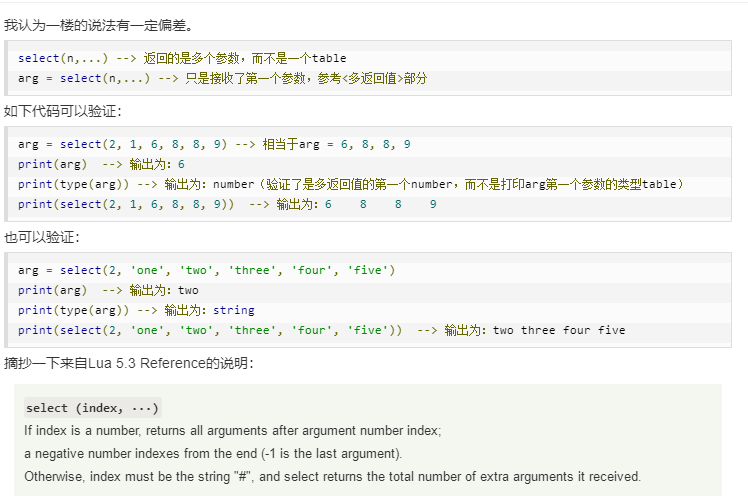Viewport: 748px width, 496px height.
Task: Click the line 'arg = select(2, 1, 6, 8, 8, 9)'
Action: [x=214, y=144]
